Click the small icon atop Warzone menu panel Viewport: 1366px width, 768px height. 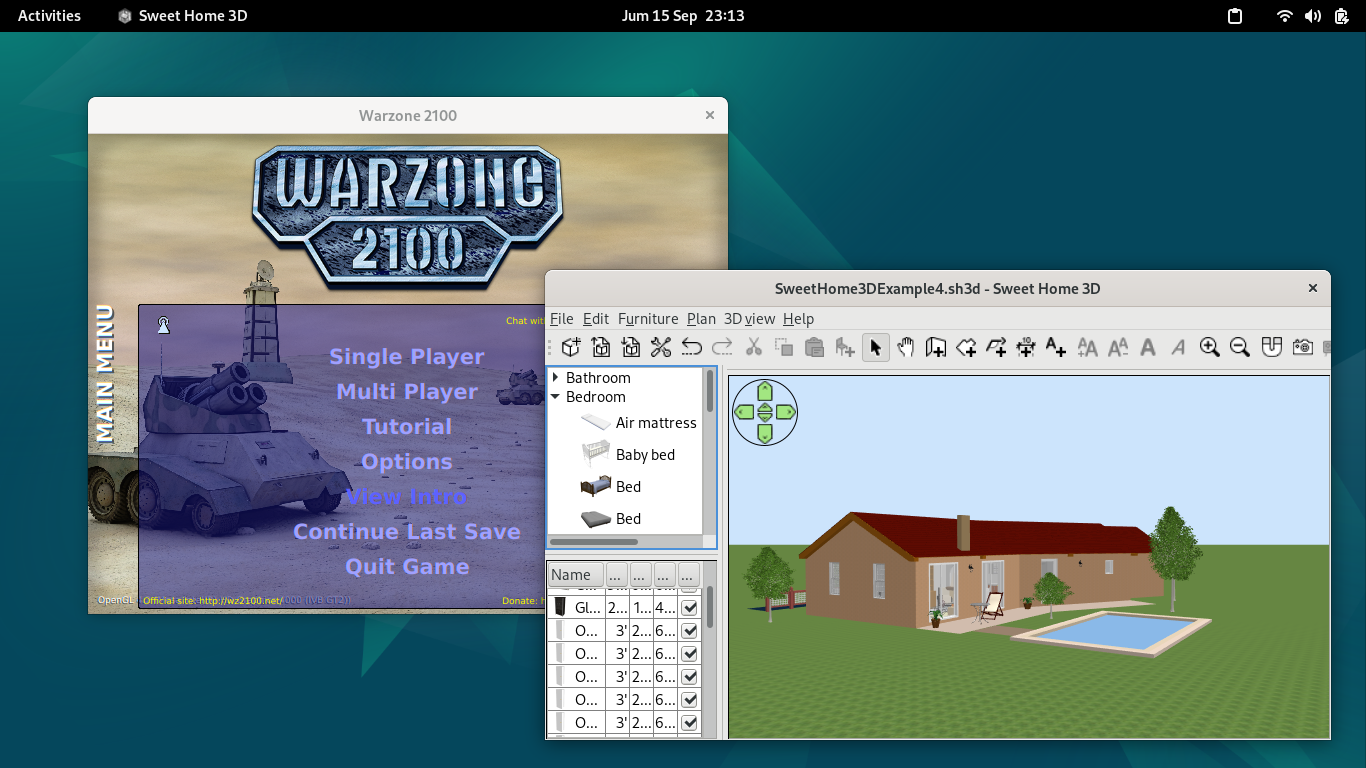point(163,325)
